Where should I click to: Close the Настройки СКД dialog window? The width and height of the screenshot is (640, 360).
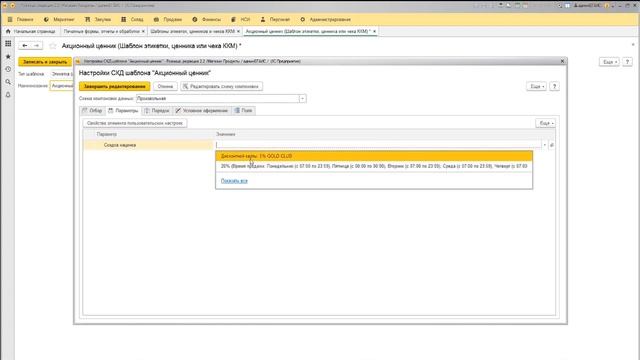click(562, 61)
